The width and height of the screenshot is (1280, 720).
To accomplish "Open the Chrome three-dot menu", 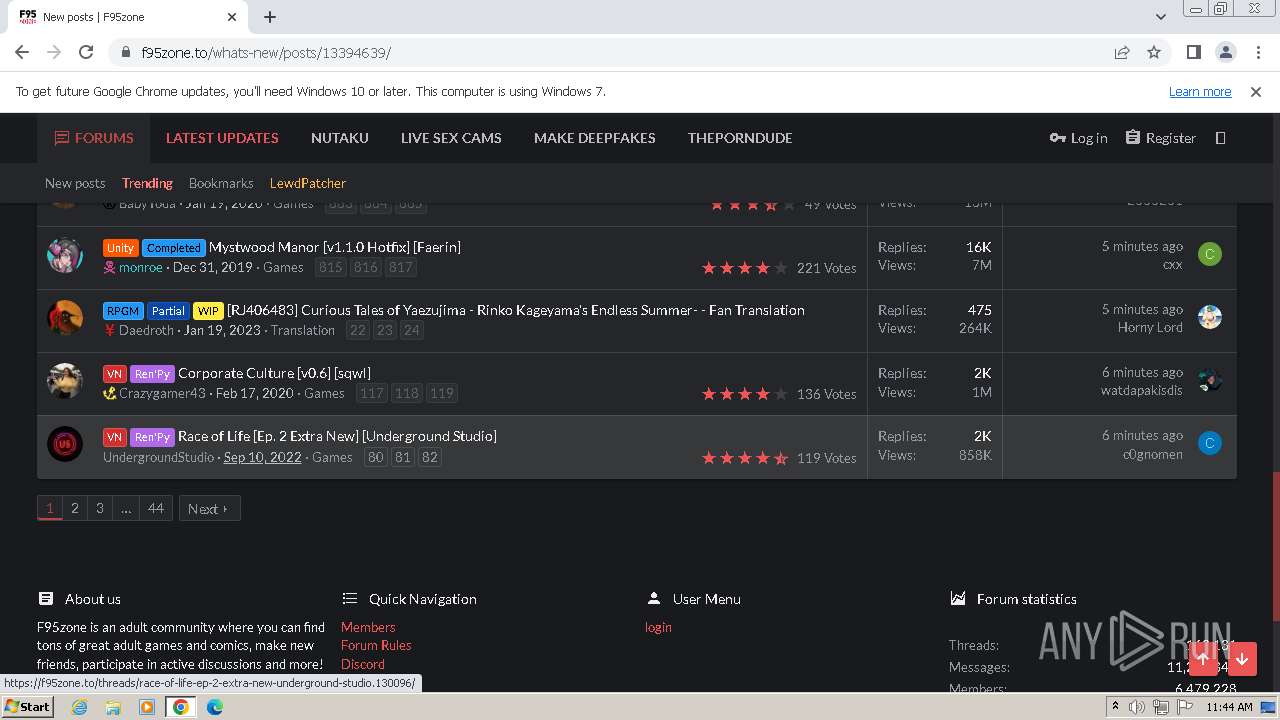I will pyautogui.click(x=1257, y=52).
